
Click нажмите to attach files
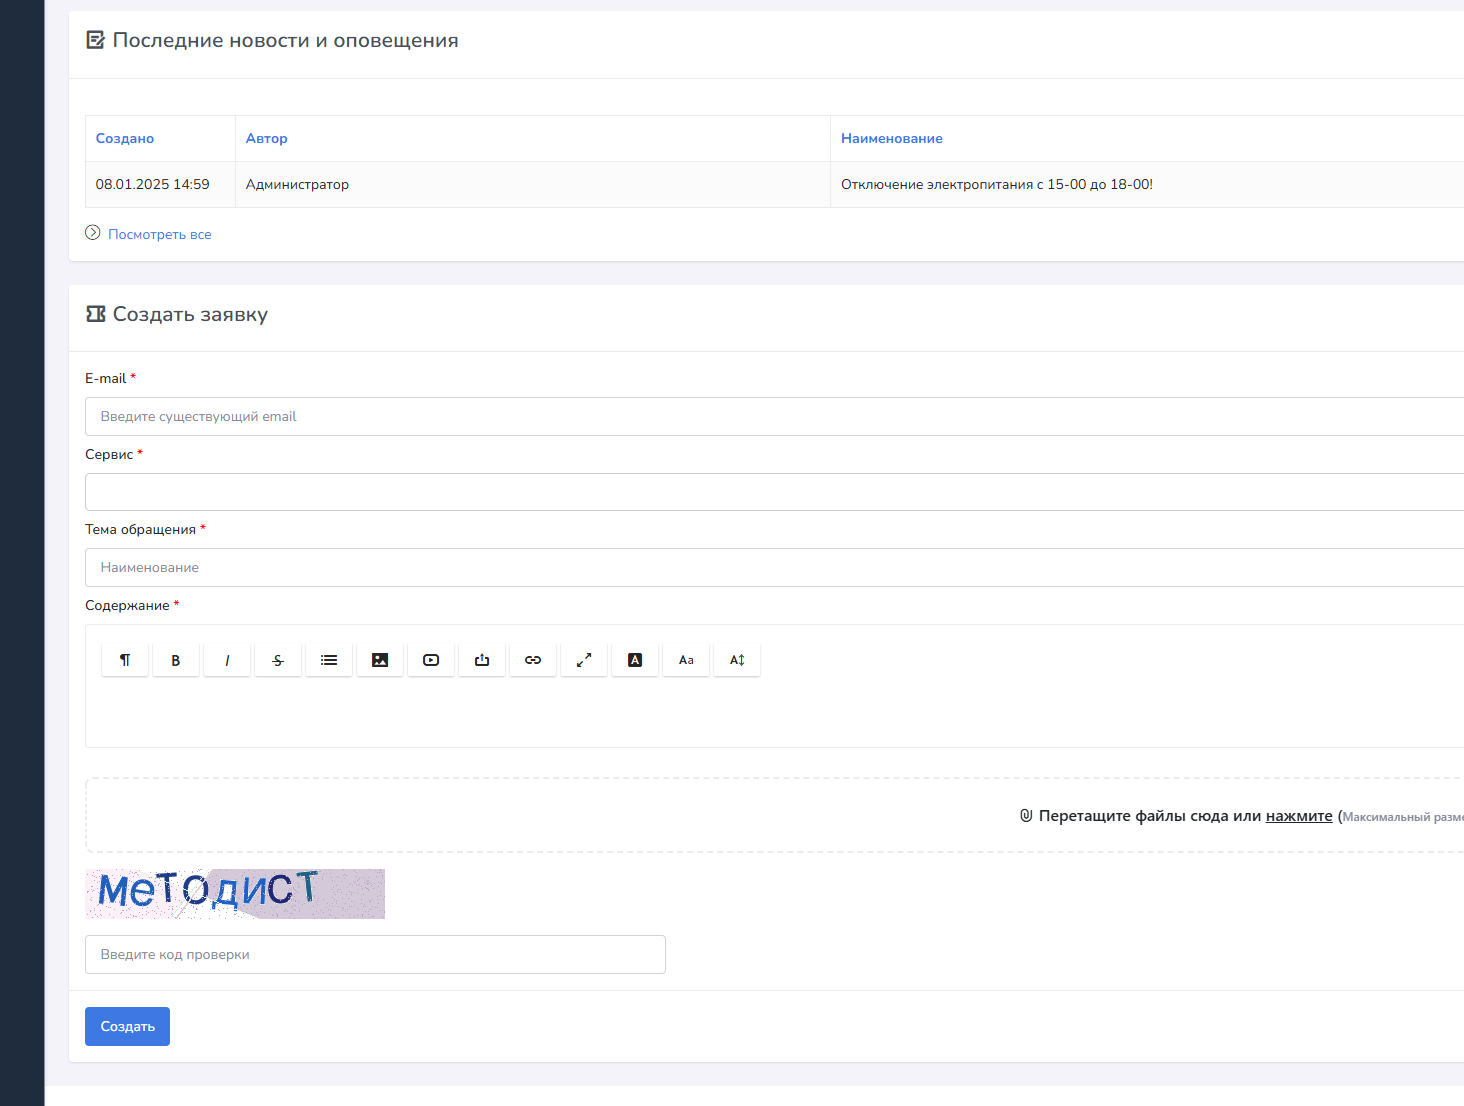(1299, 816)
